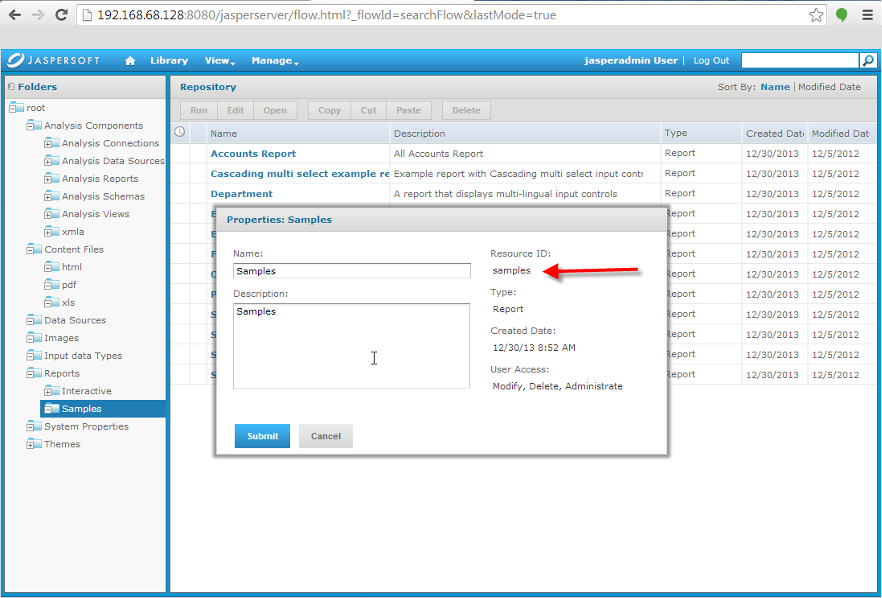The width and height of the screenshot is (882, 598).
Task: Click the Paste toolbar button
Action: (x=408, y=110)
